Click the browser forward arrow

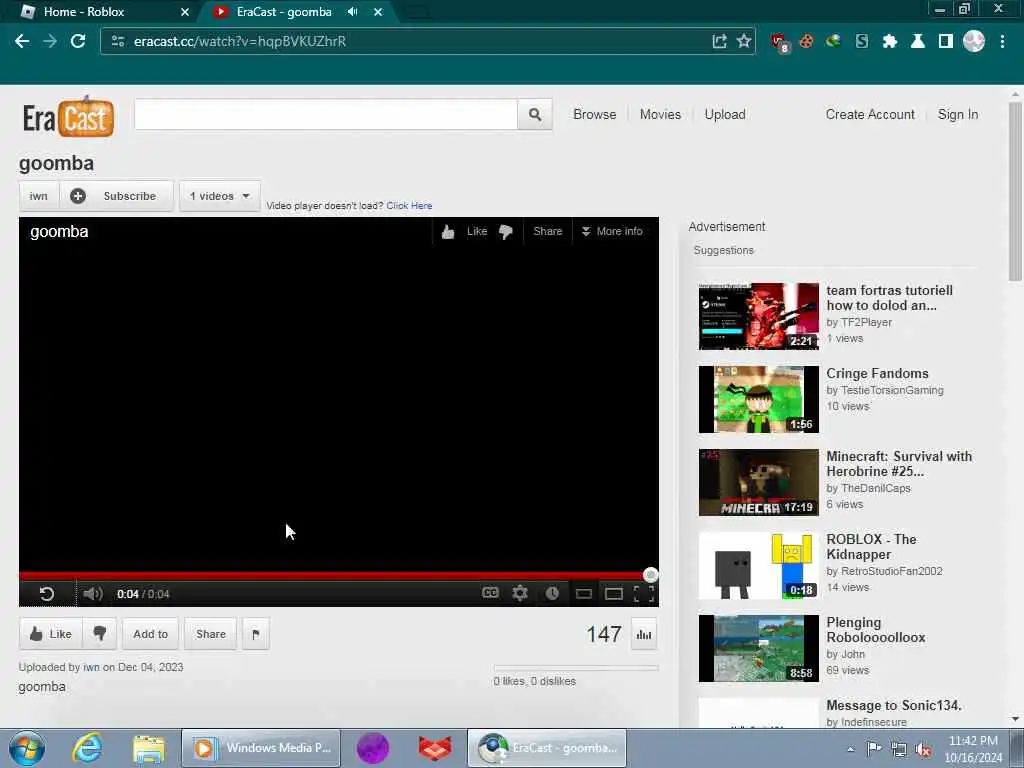pos(50,41)
